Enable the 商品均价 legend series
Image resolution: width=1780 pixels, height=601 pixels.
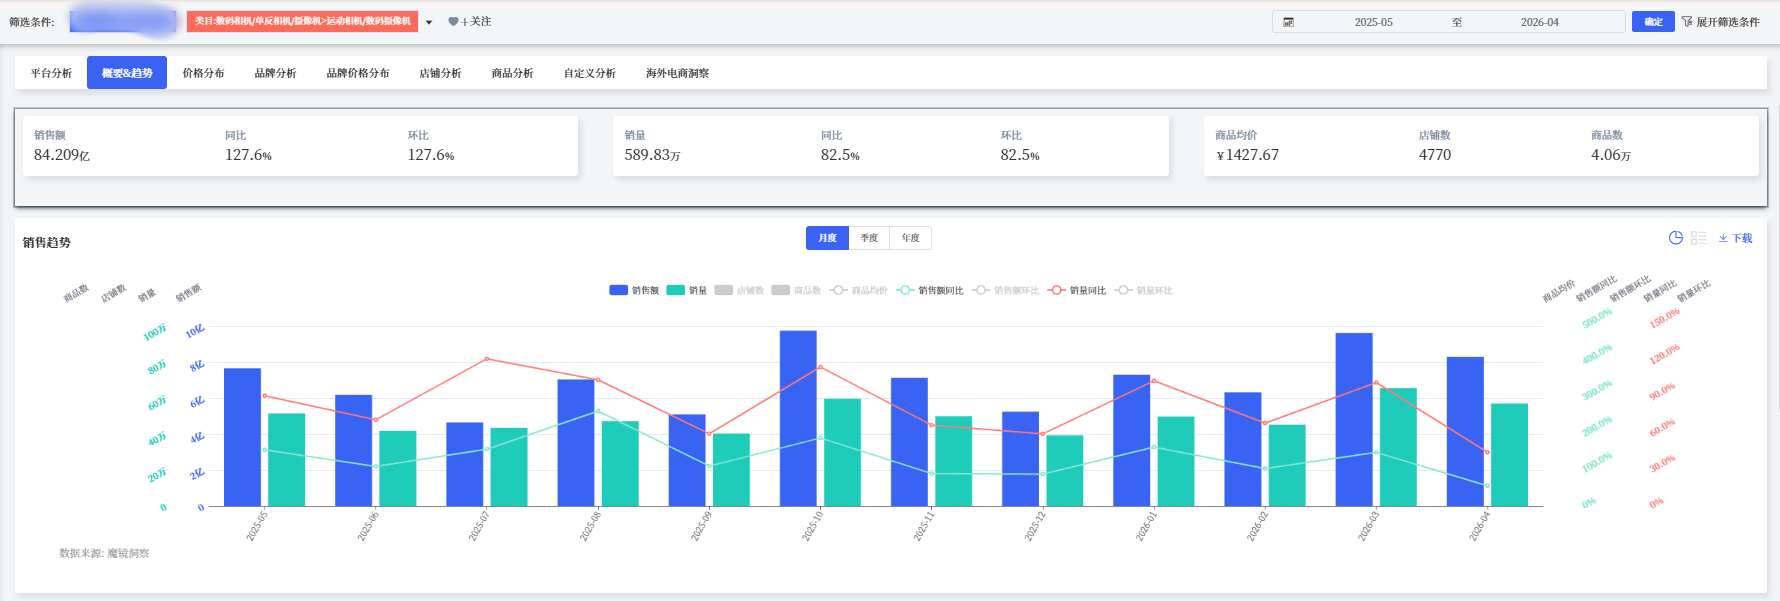click(x=858, y=290)
